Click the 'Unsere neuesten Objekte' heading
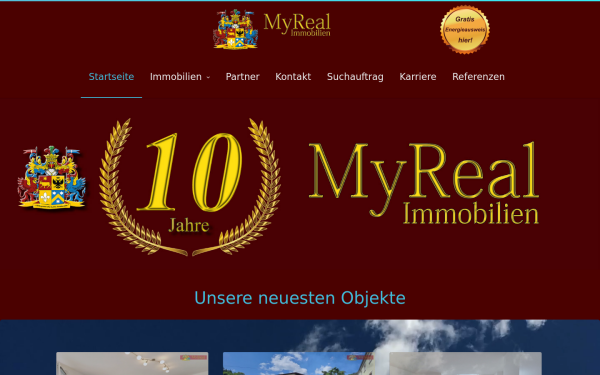600x375 pixels. (x=300, y=298)
